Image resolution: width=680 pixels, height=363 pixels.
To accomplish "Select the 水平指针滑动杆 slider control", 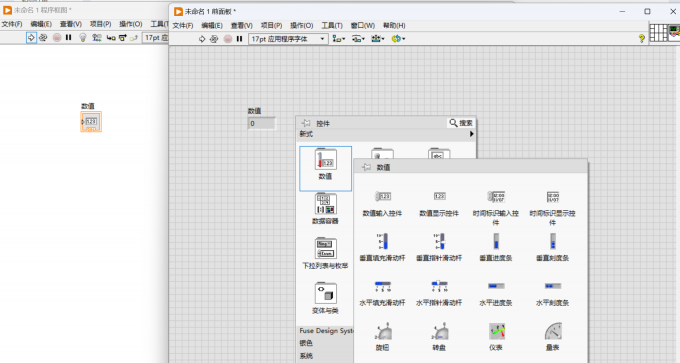I will (x=439, y=294).
